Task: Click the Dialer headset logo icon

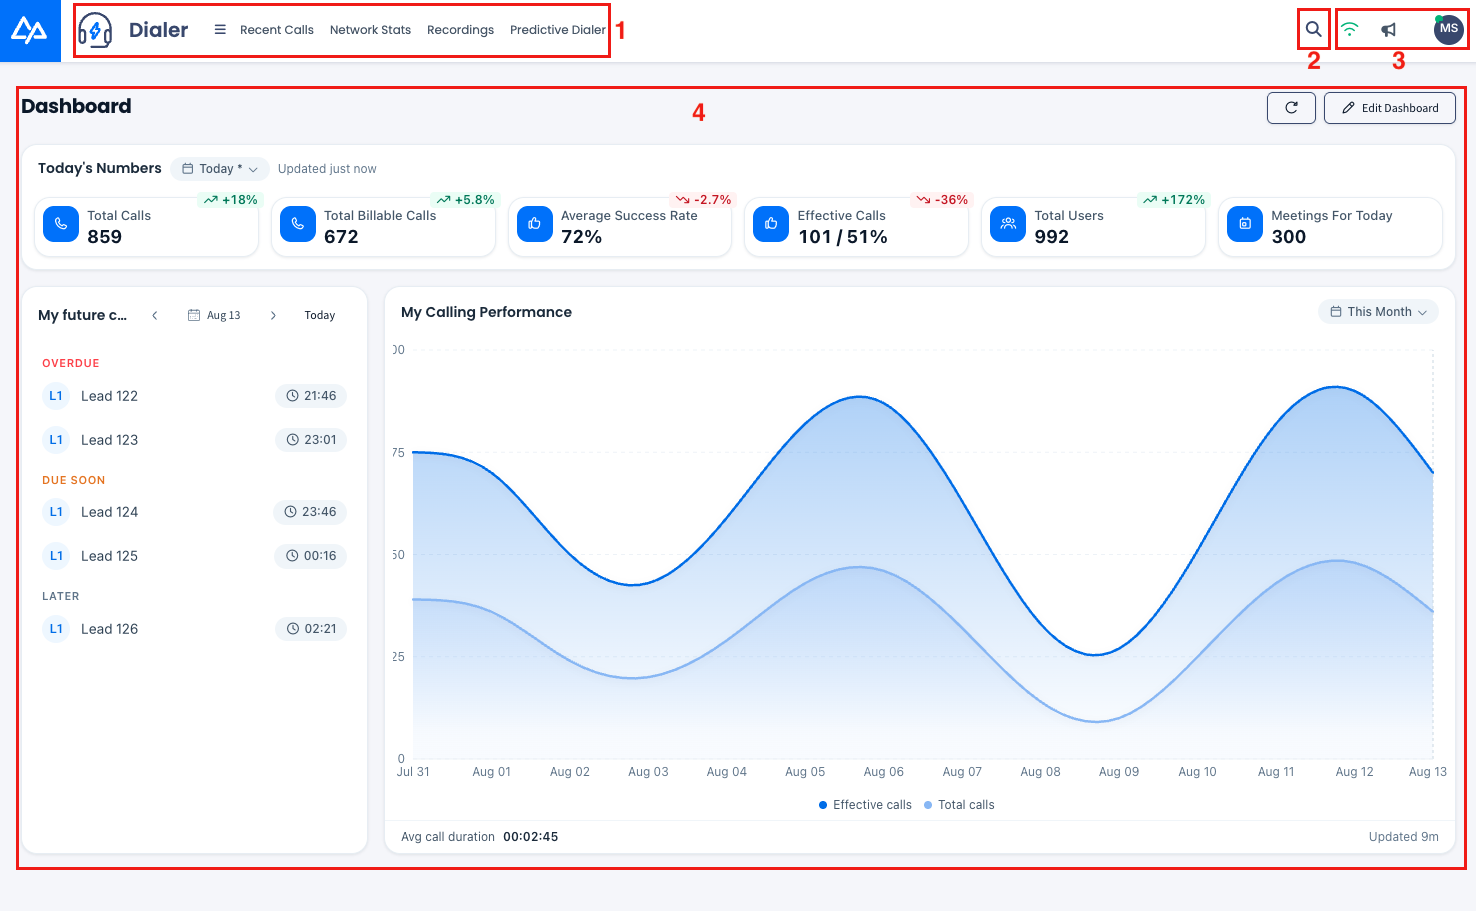Action: pyautogui.click(x=95, y=30)
